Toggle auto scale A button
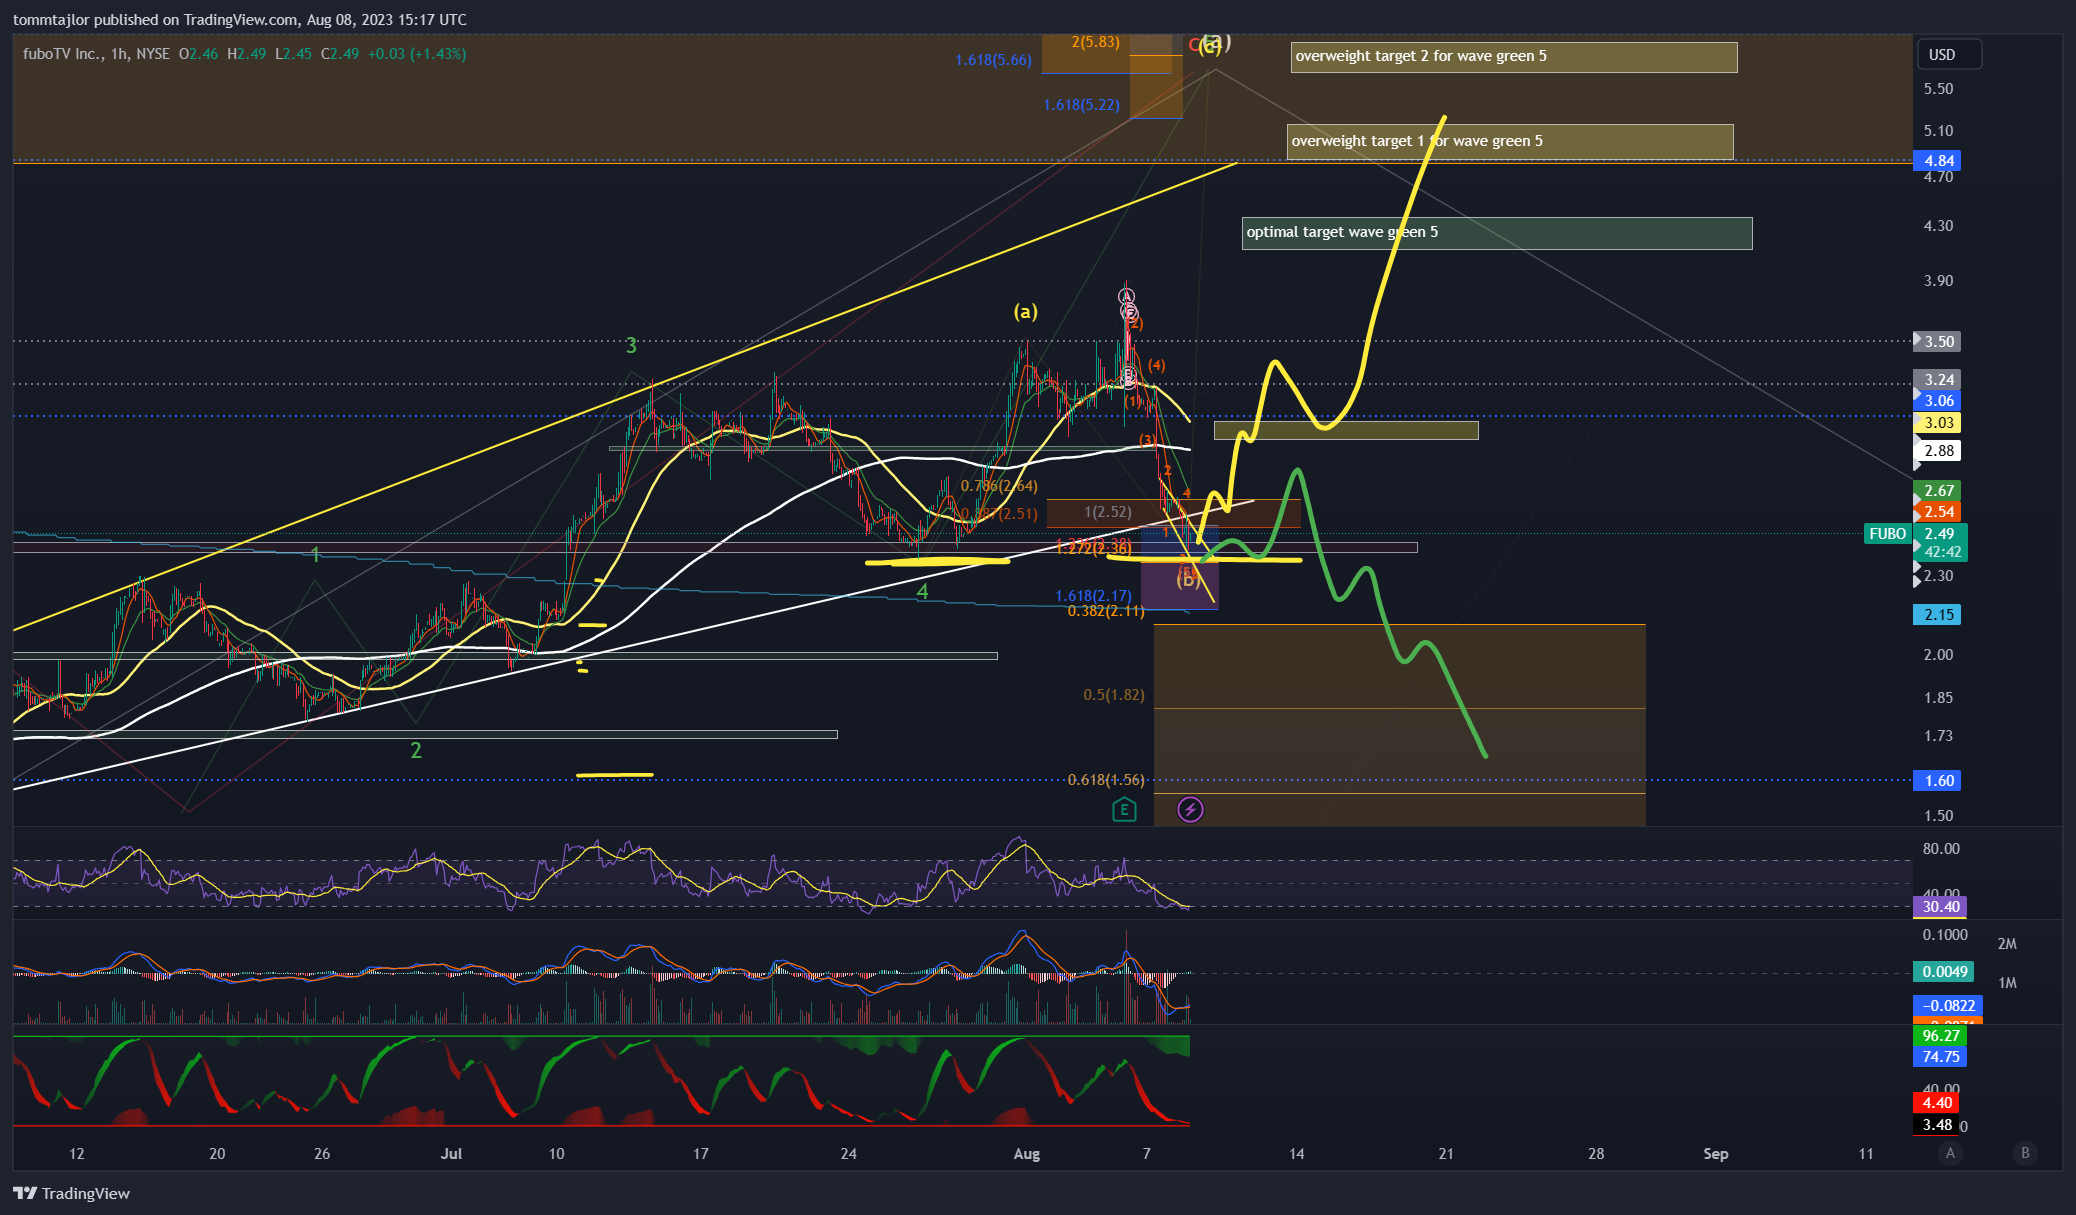2076x1215 pixels. pyautogui.click(x=1950, y=1153)
